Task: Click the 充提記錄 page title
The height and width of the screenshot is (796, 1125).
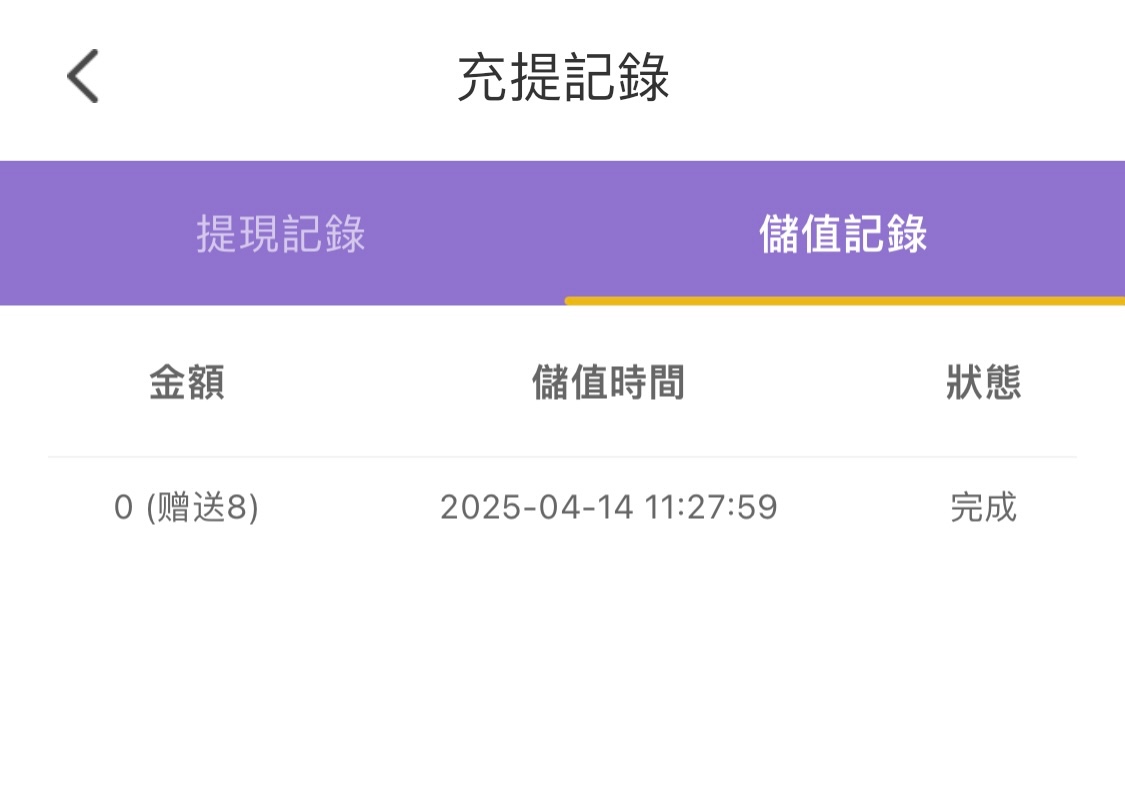Action: [x=563, y=78]
